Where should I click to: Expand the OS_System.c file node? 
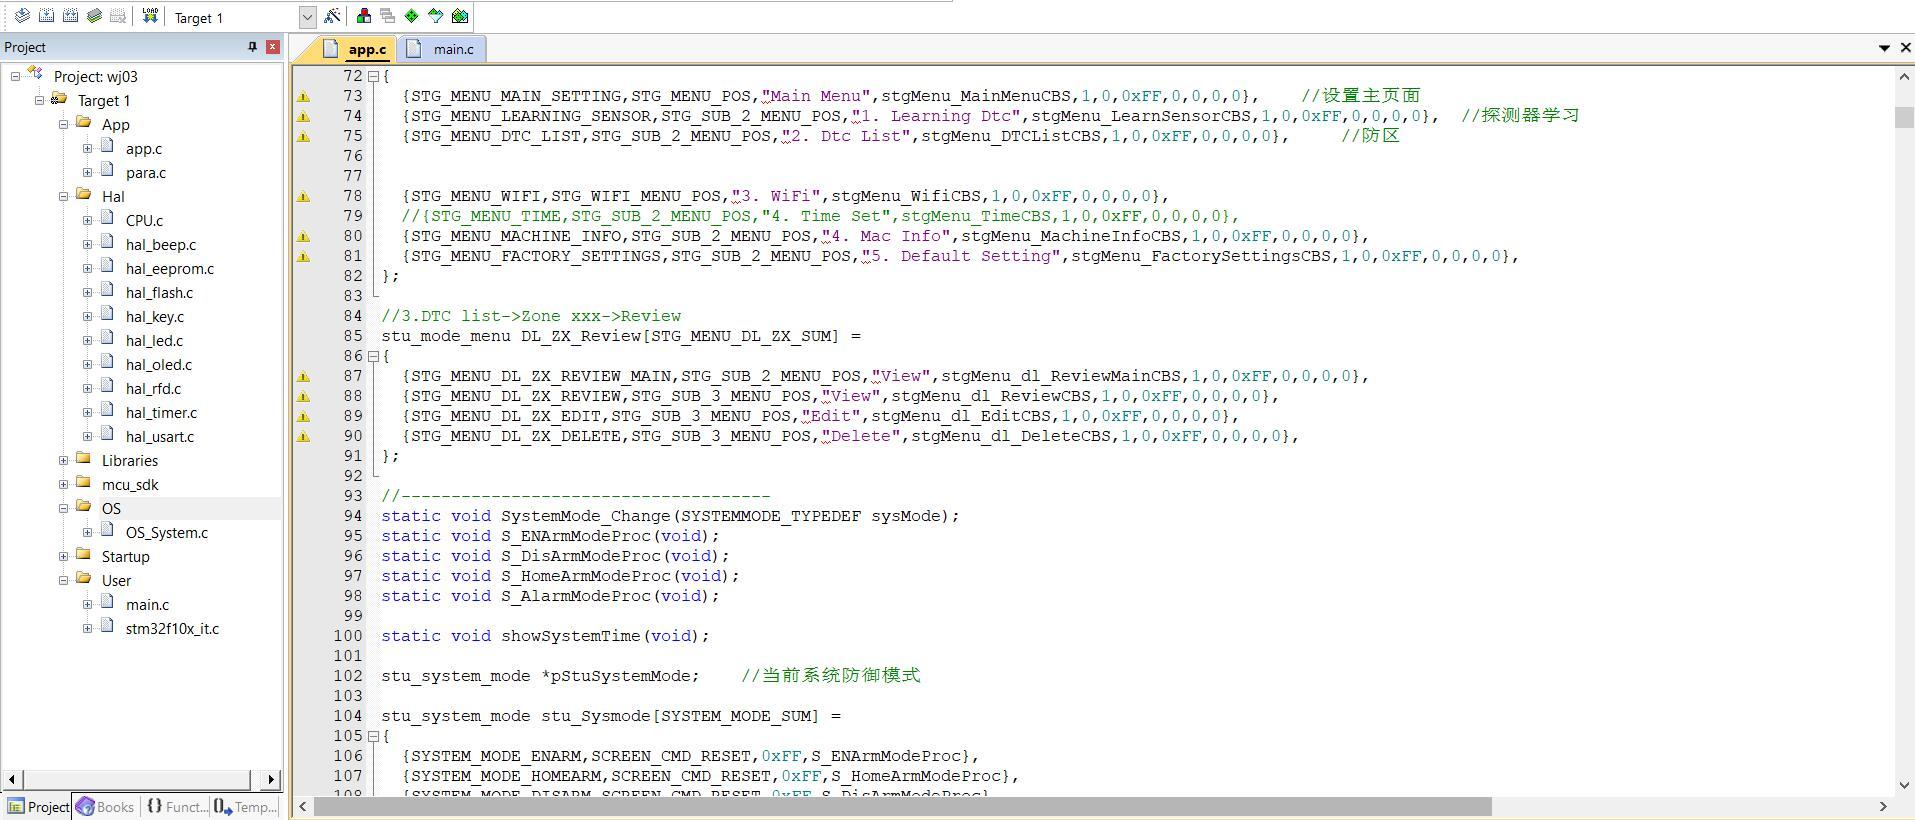pyautogui.click(x=87, y=532)
